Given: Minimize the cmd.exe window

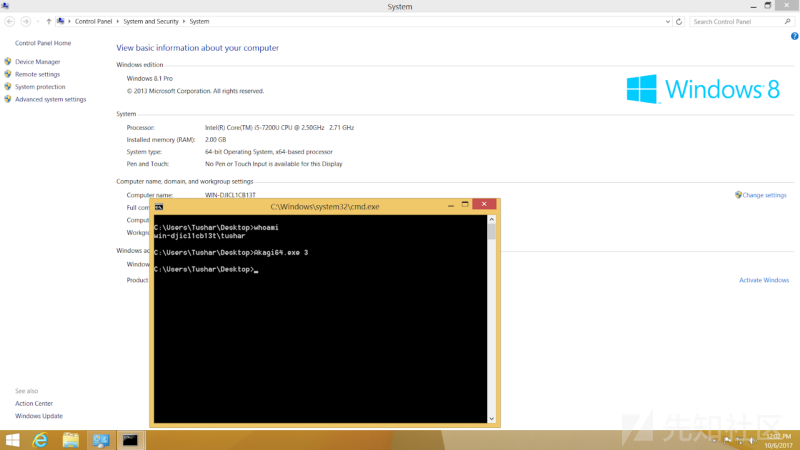Looking at the screenshot, I should coord(451,205).
